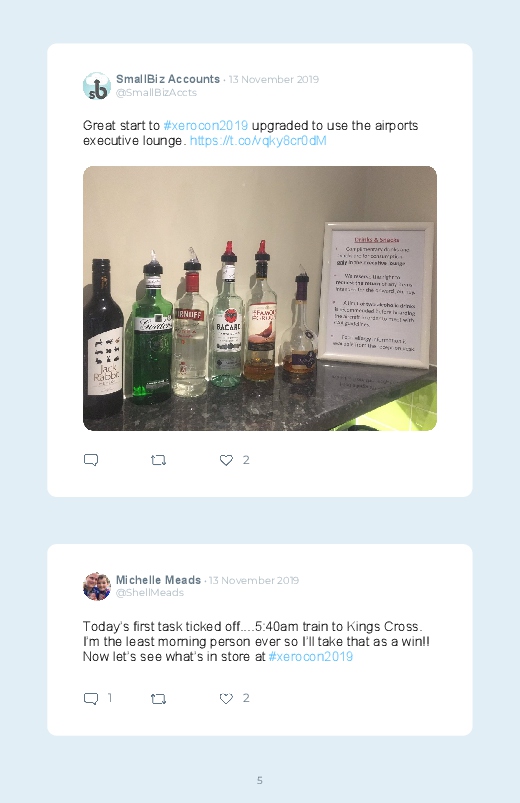The height and width of the screenshot is (803, 520).
Task: Reply to the SmallBiz Accounts tweet
Action: tap(91, 460)
